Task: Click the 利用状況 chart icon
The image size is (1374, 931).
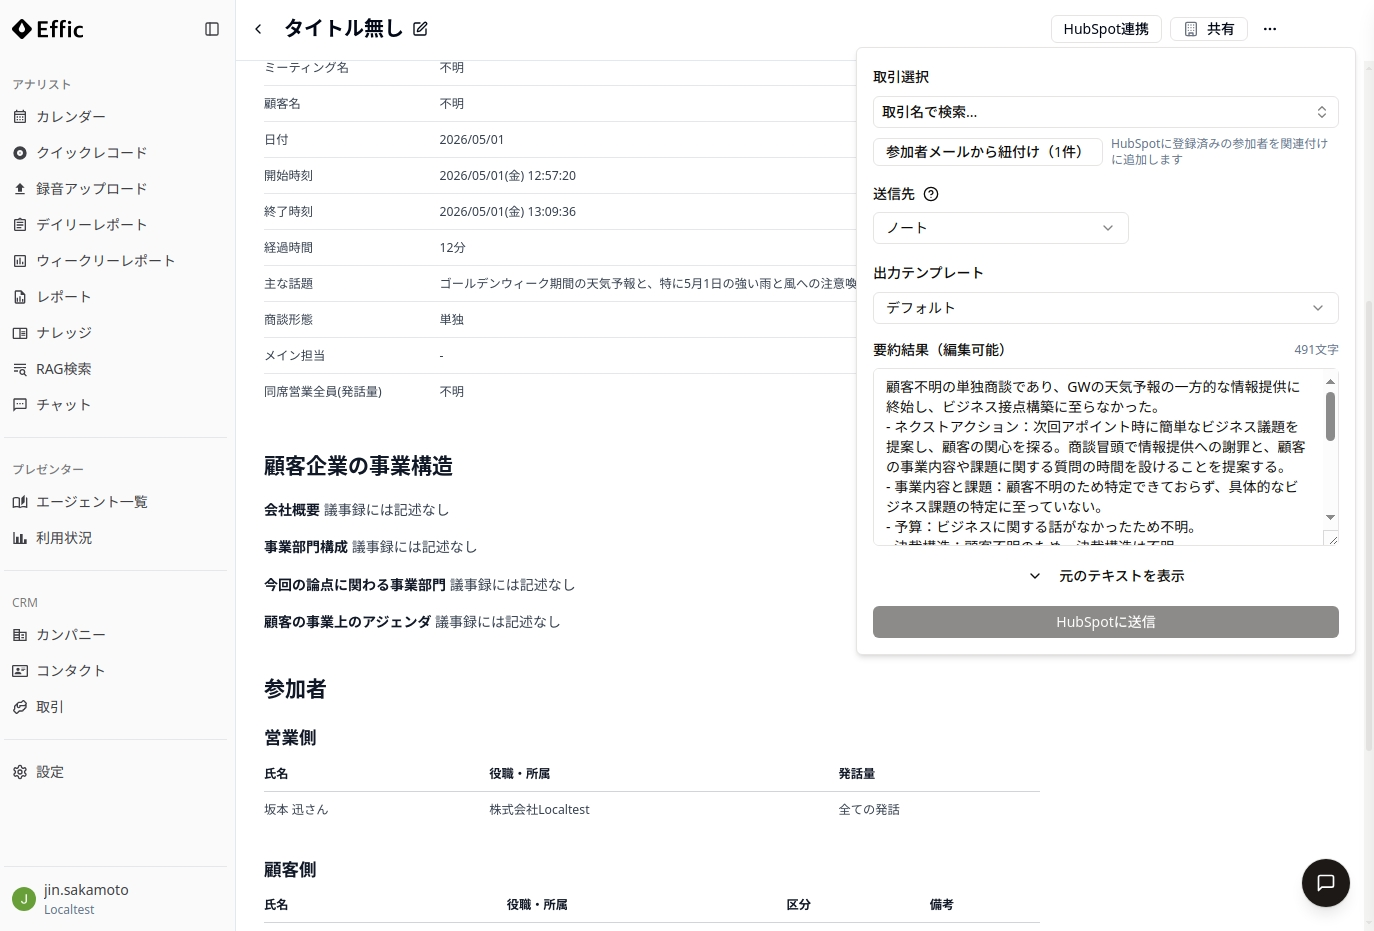Action: point(20,538)
